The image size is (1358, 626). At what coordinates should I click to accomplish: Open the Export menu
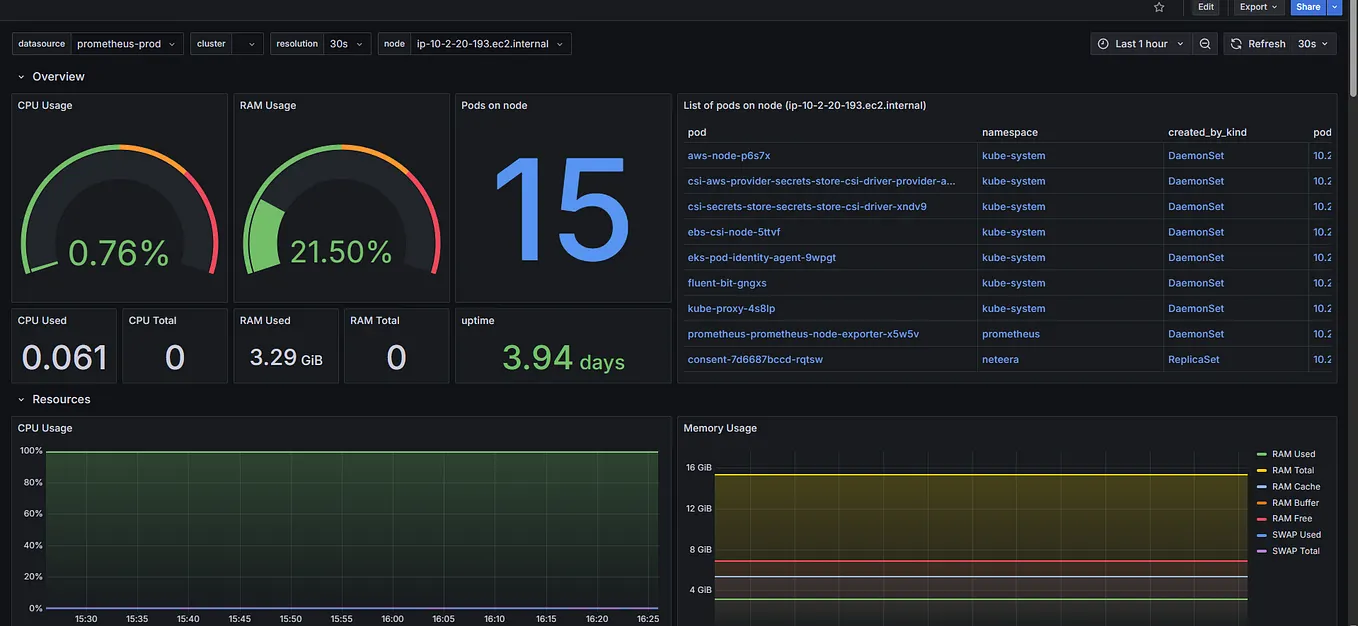tap(1258, 7)
